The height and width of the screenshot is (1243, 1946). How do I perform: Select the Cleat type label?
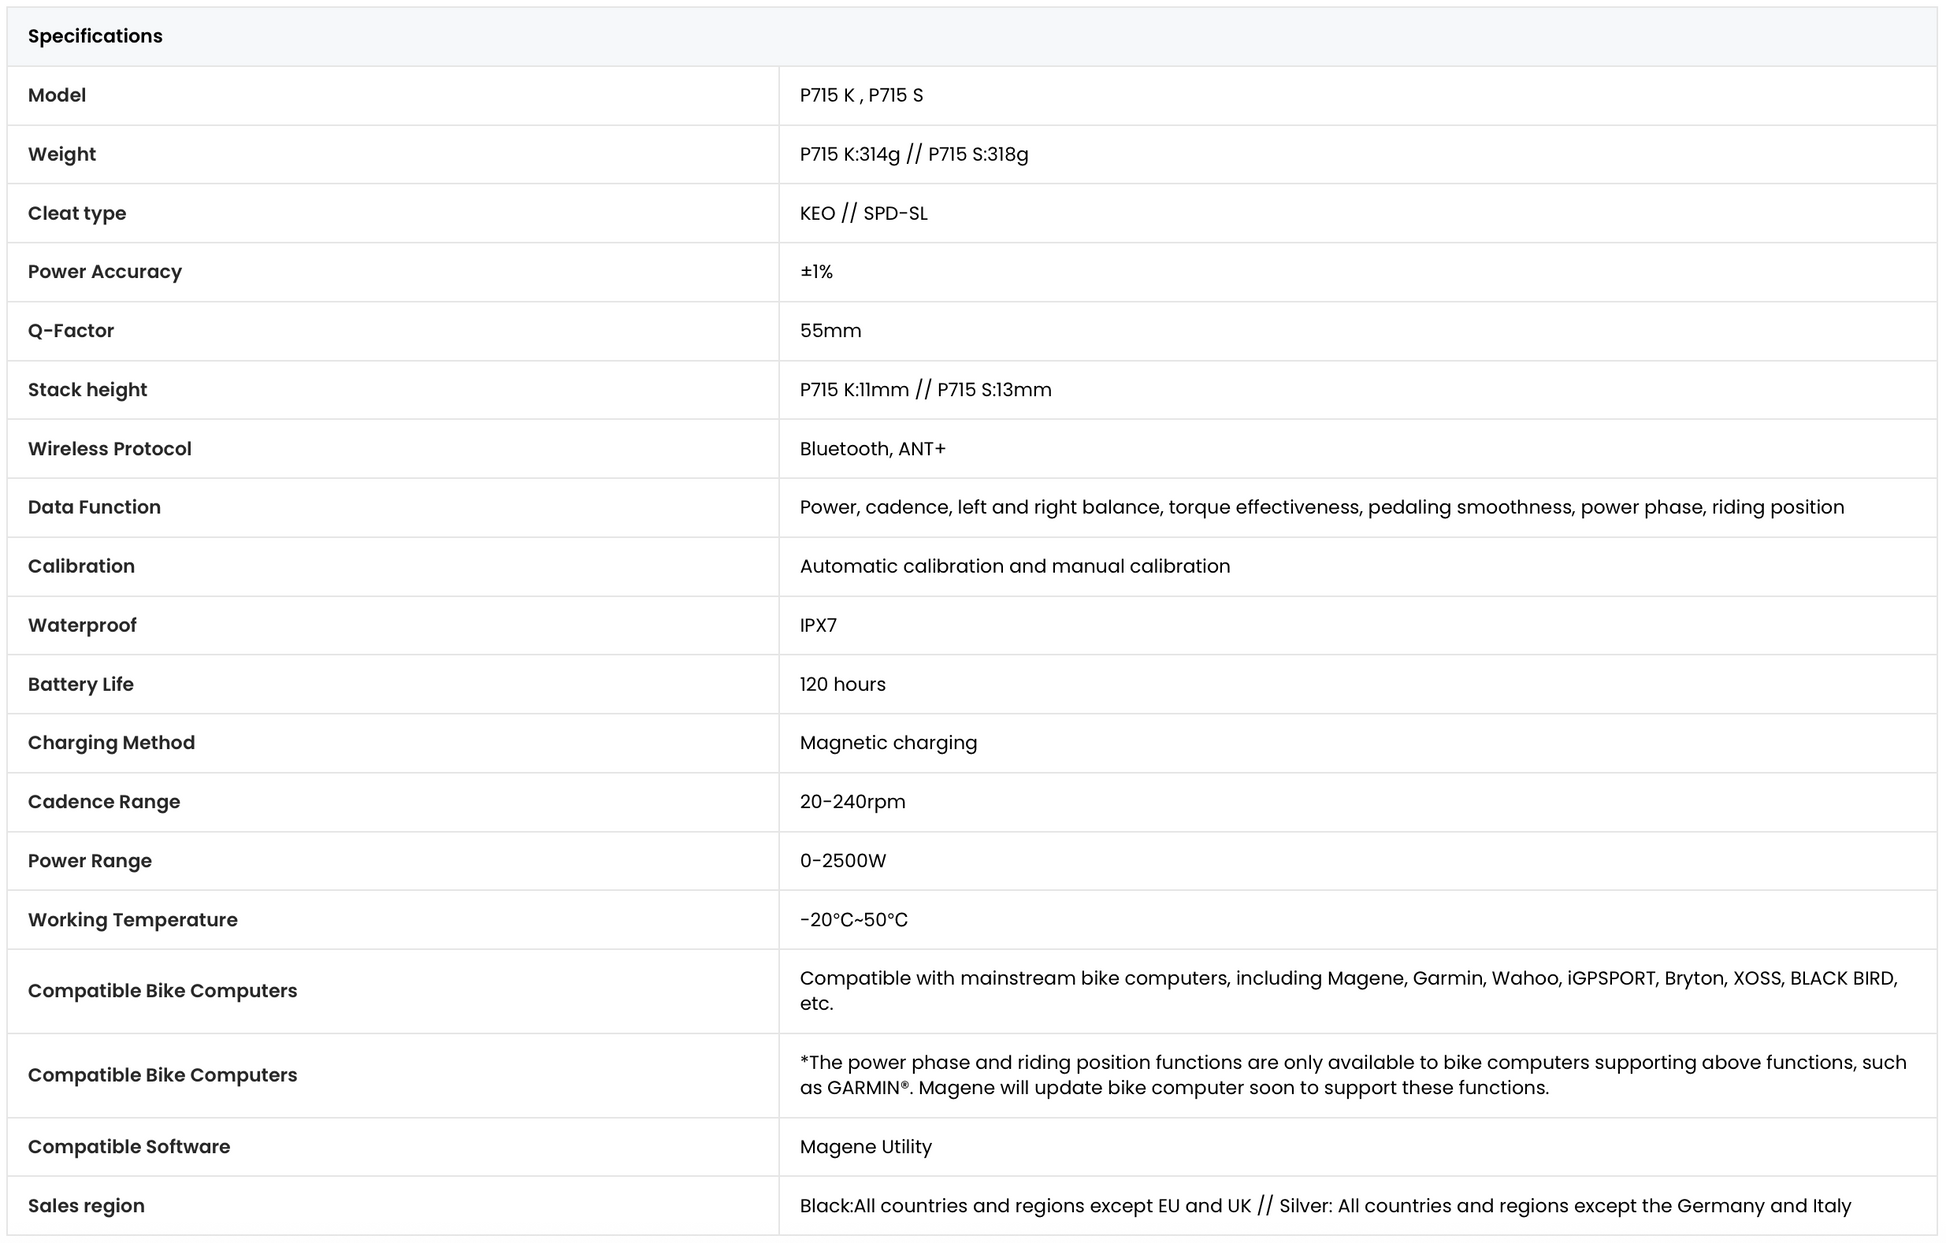(77, 213)
